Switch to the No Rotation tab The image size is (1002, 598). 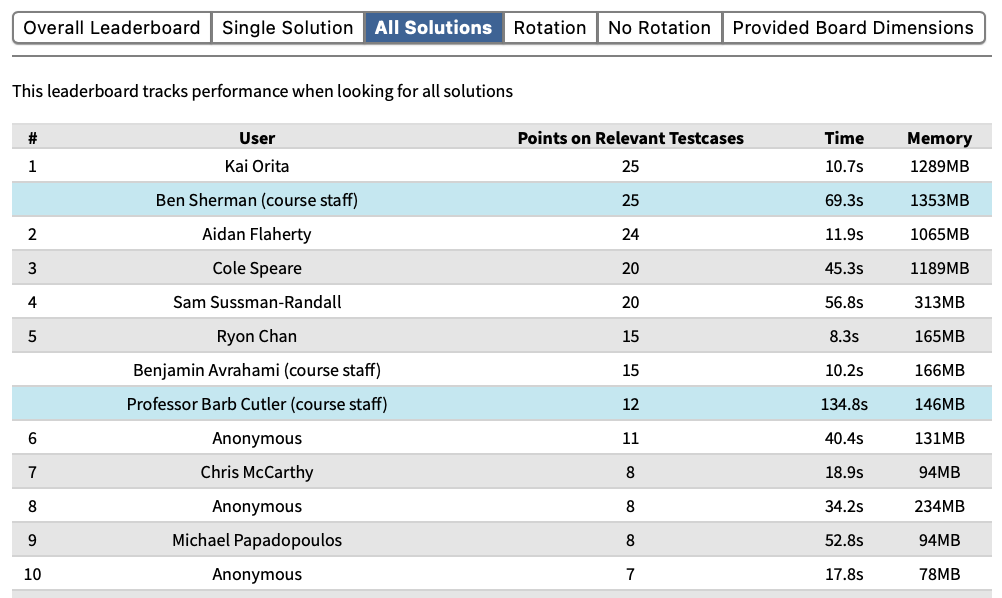(659, 28)
